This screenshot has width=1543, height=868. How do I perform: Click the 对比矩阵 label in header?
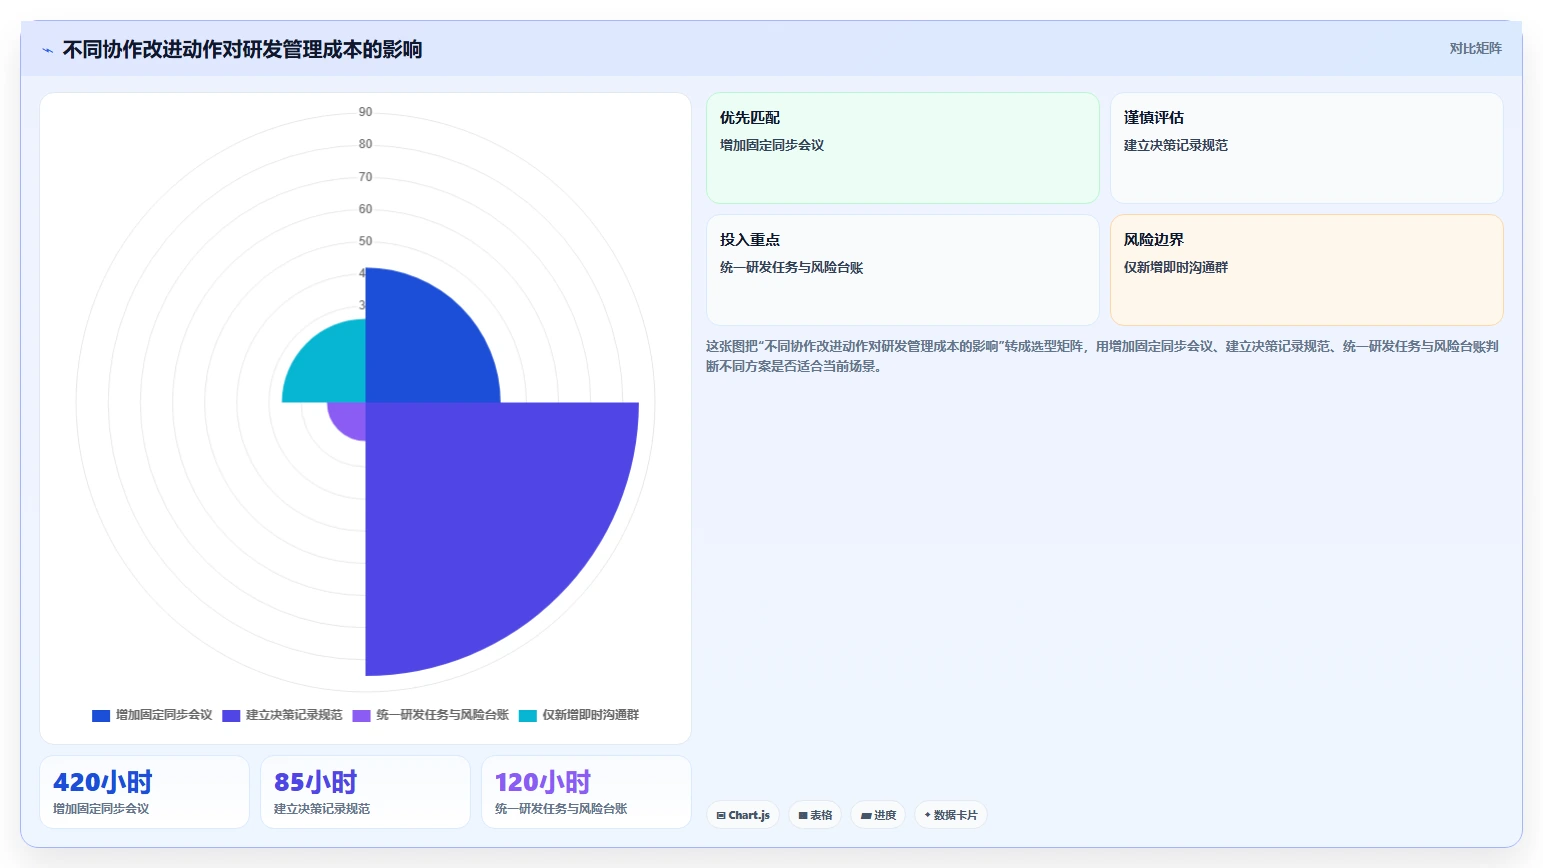tap(1475, 48)
